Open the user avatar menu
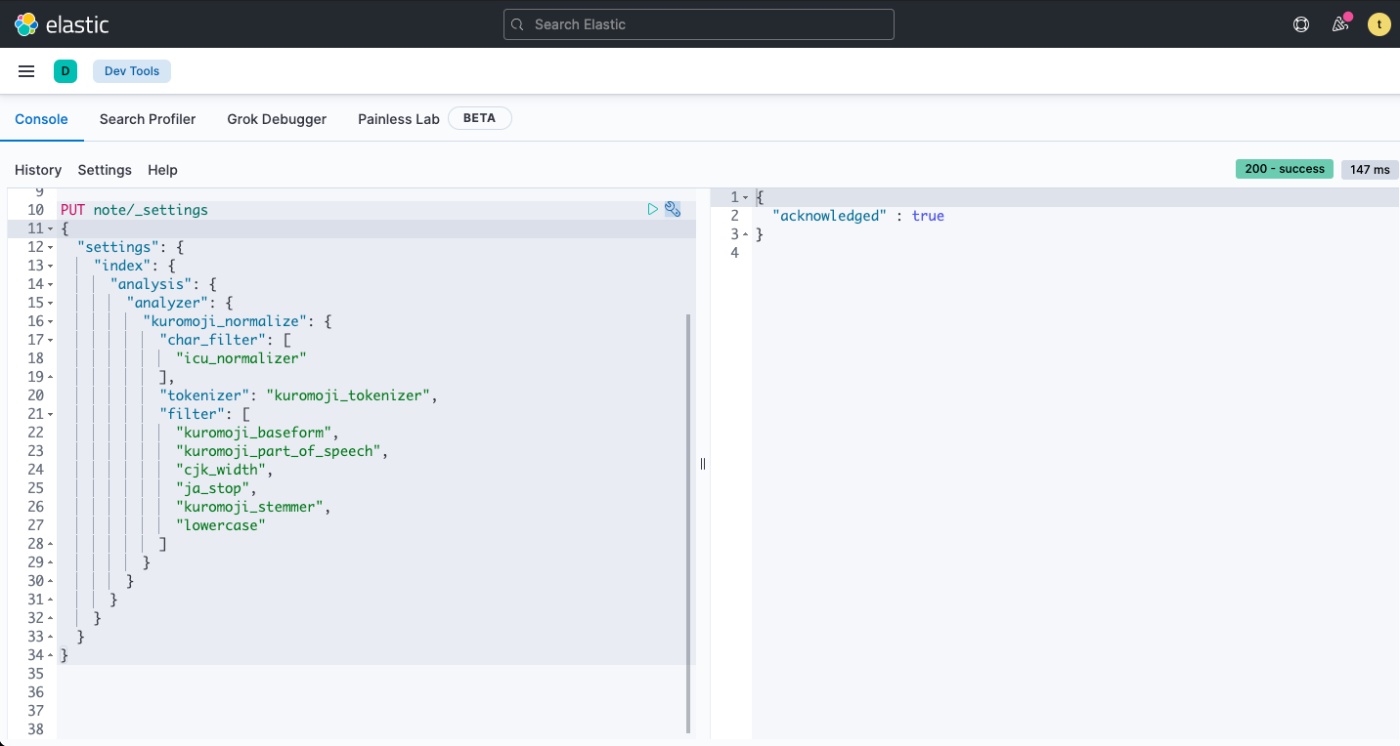This screenshot has height=746, width=1400. click(x=1379, y=24)
